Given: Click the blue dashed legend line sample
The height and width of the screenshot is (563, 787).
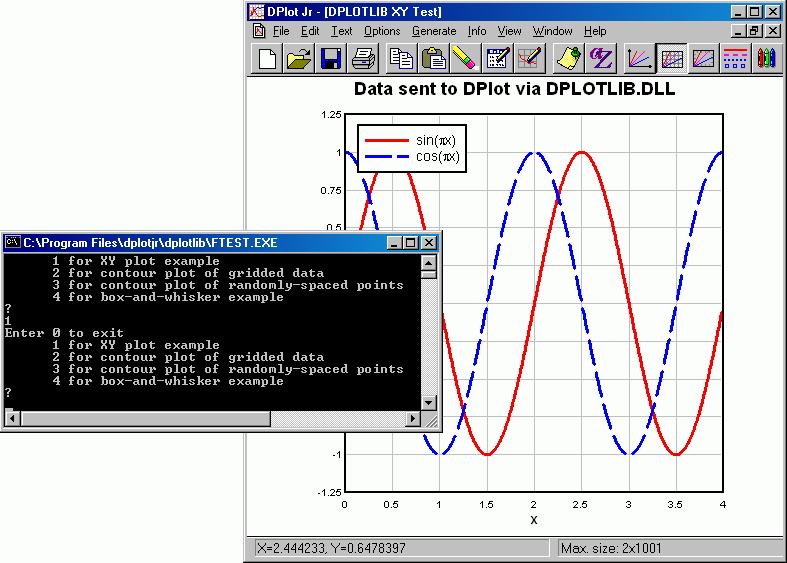Looking at the screenshot, I should coord(386,157).
